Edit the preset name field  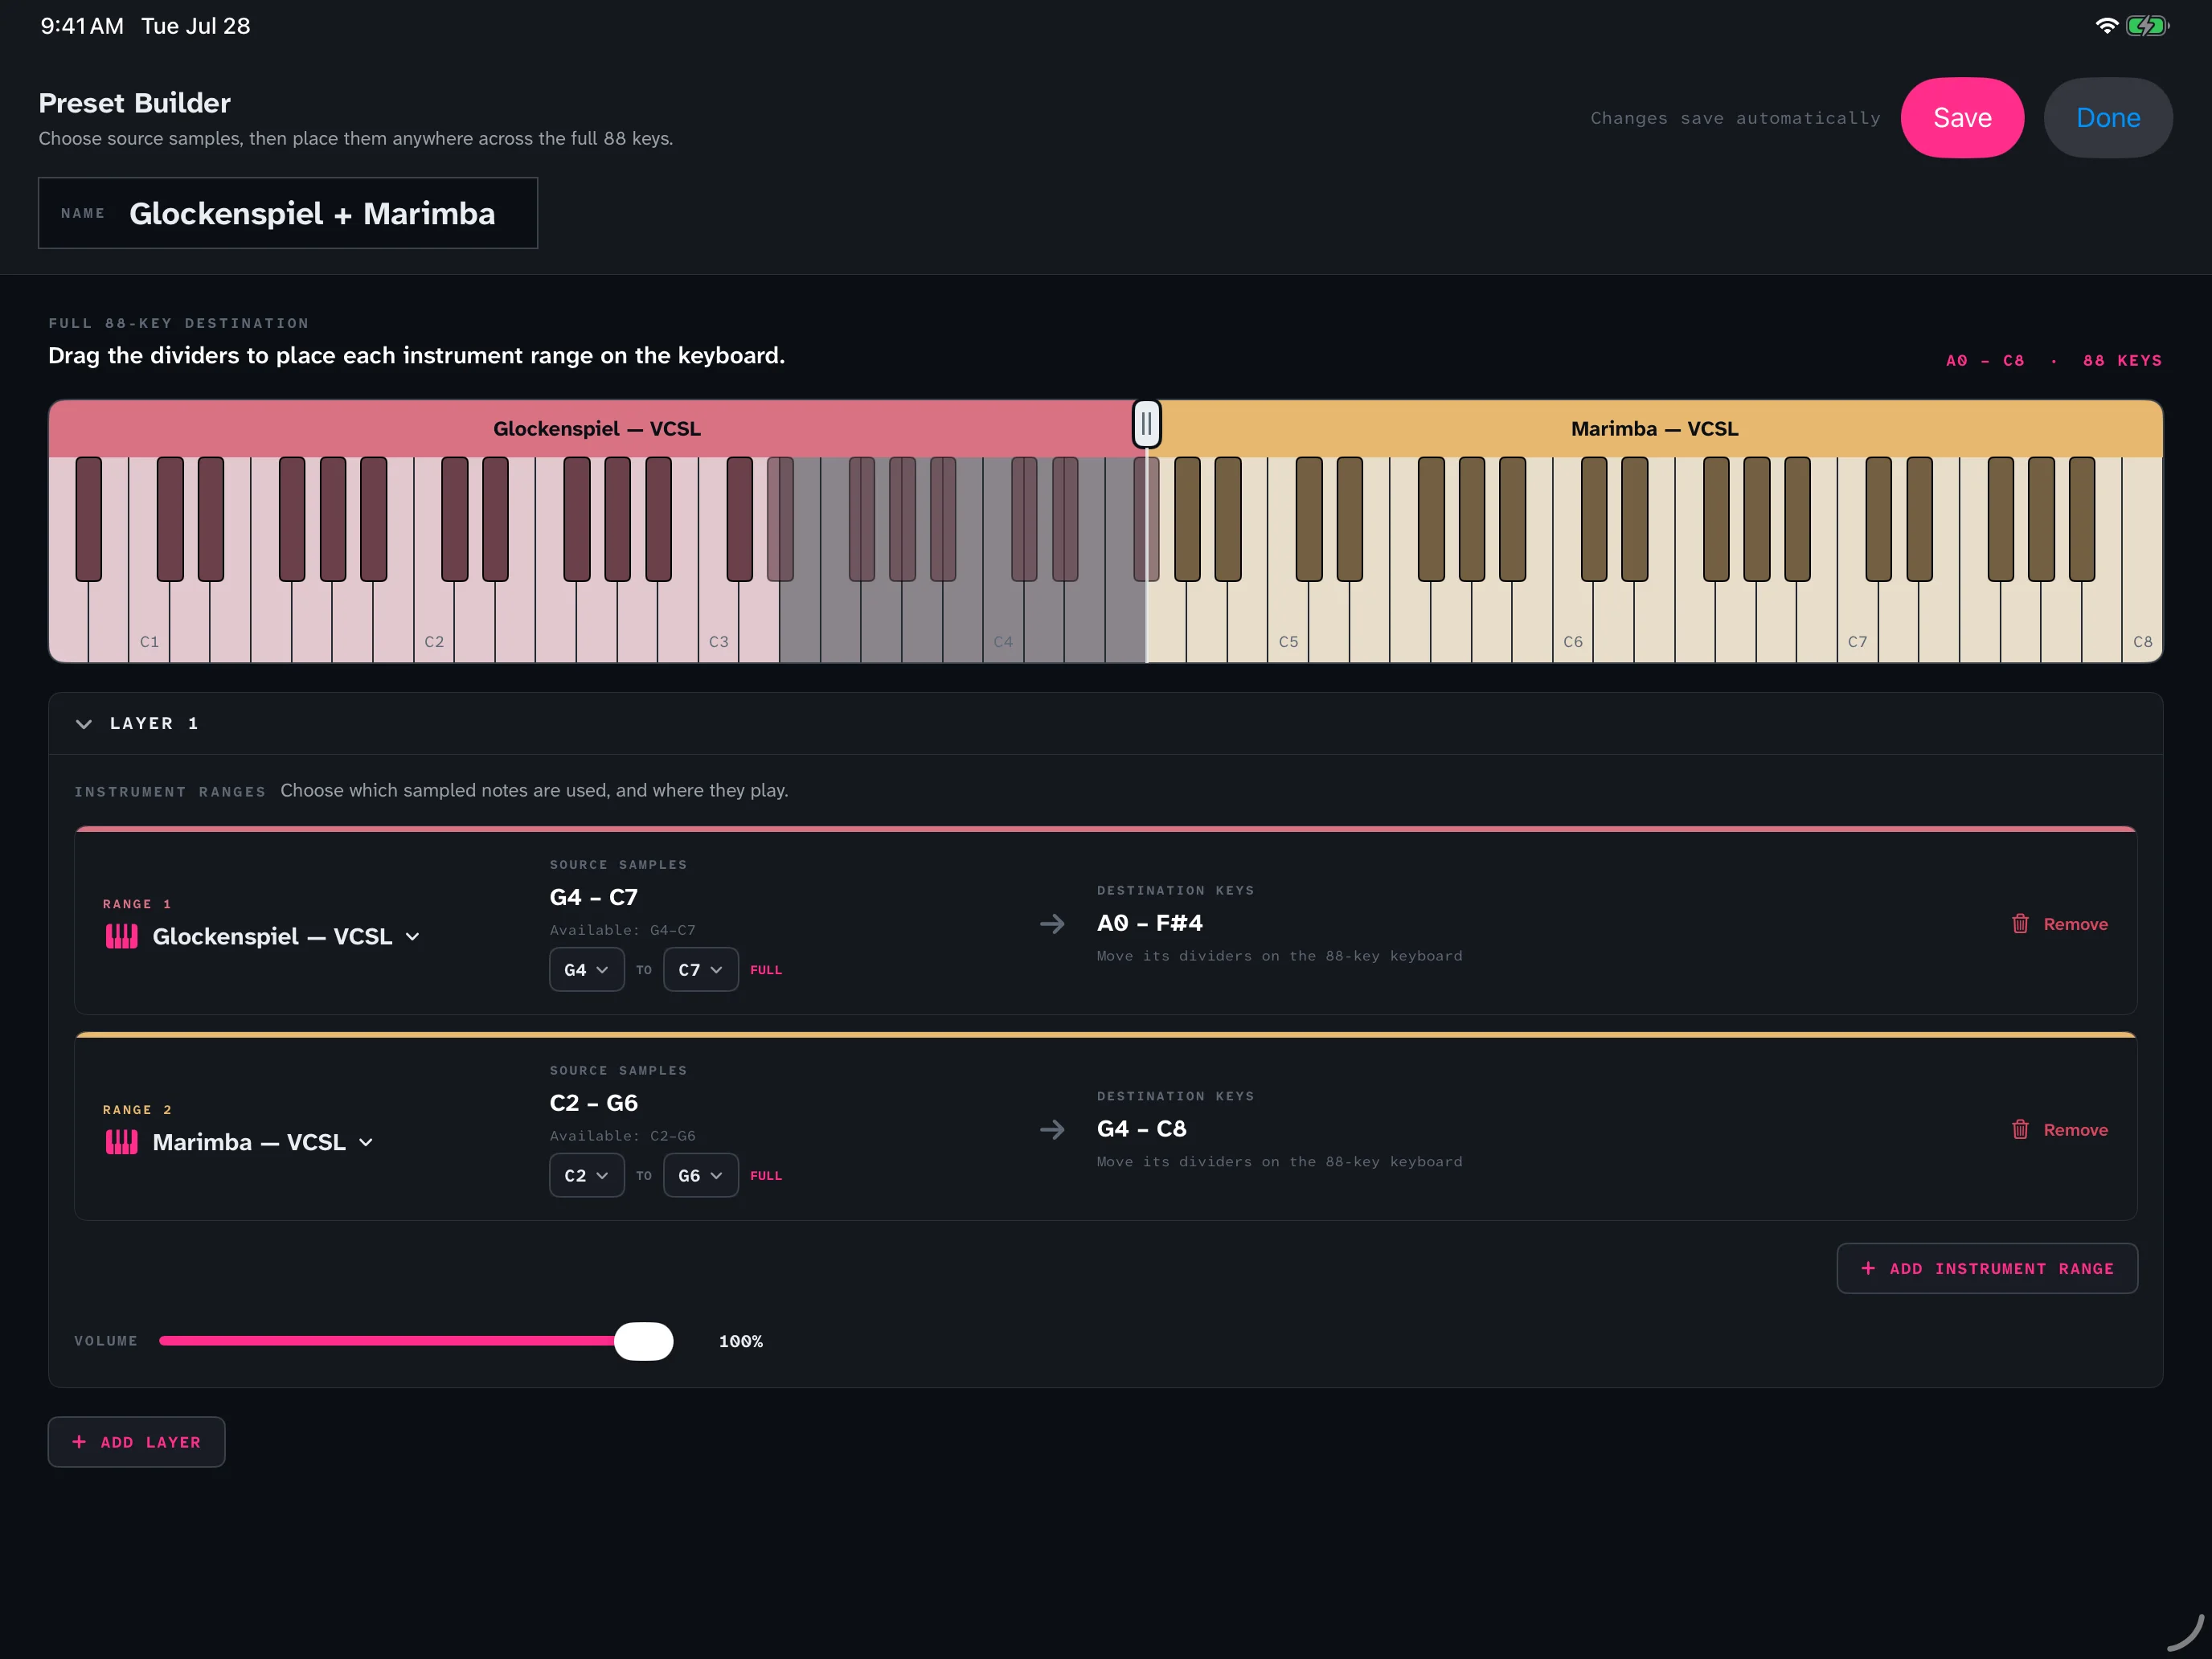click(x=288, y=213)
